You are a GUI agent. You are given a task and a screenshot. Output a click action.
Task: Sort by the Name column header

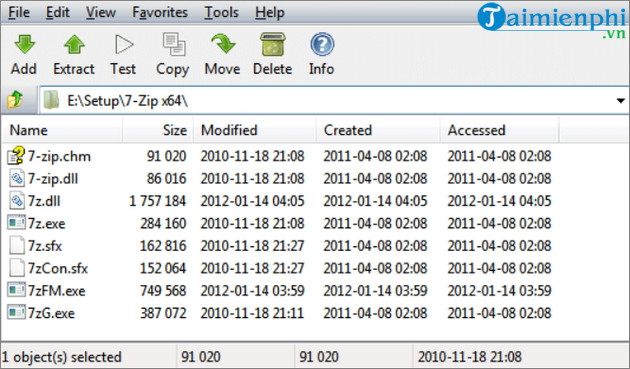[x=62, y=130]
